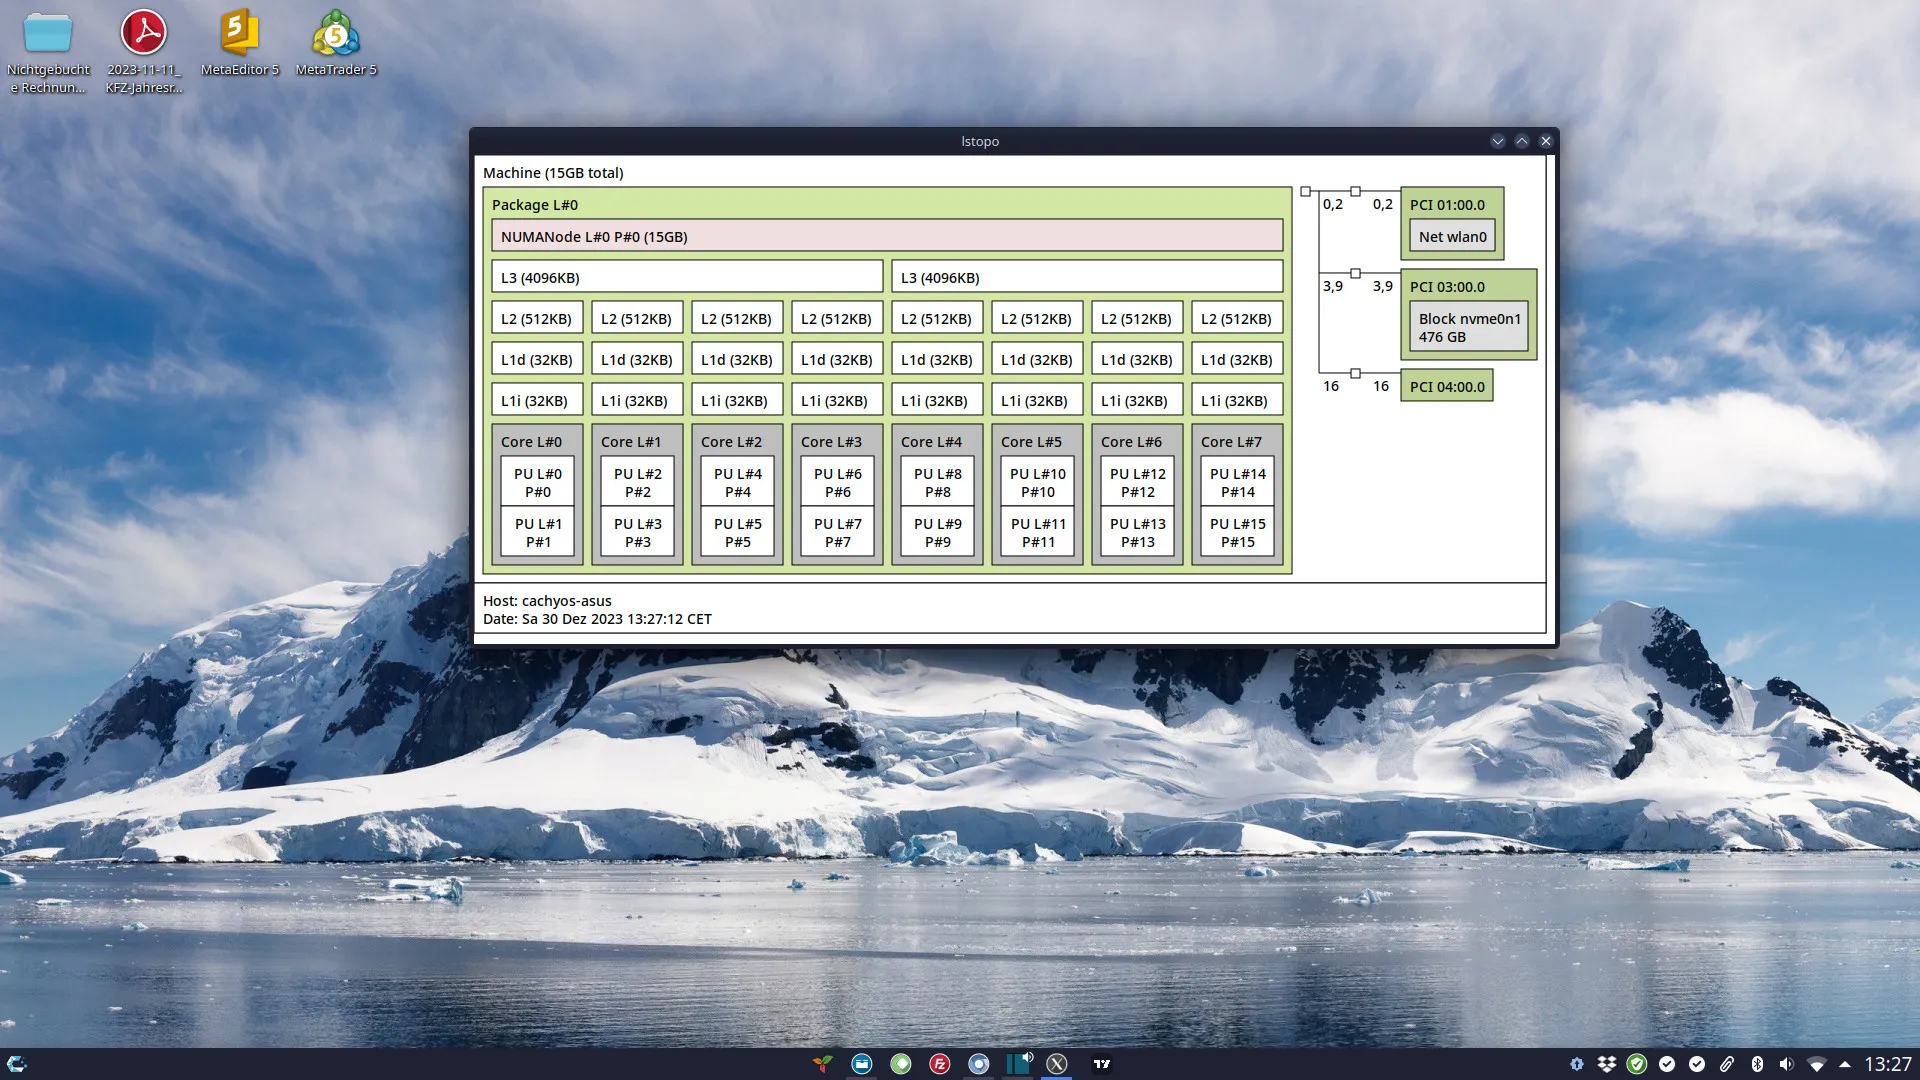Click the lstopo window up chevron button
Viewport: 1920px width, 1080px height.
pyautogui.click(x=1521, y=141)
